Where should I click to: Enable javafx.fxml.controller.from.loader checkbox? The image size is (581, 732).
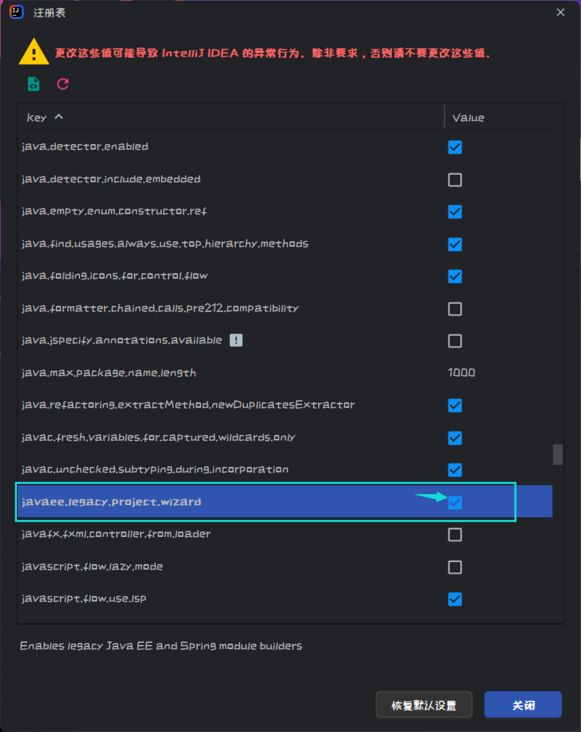coord(455,535)
